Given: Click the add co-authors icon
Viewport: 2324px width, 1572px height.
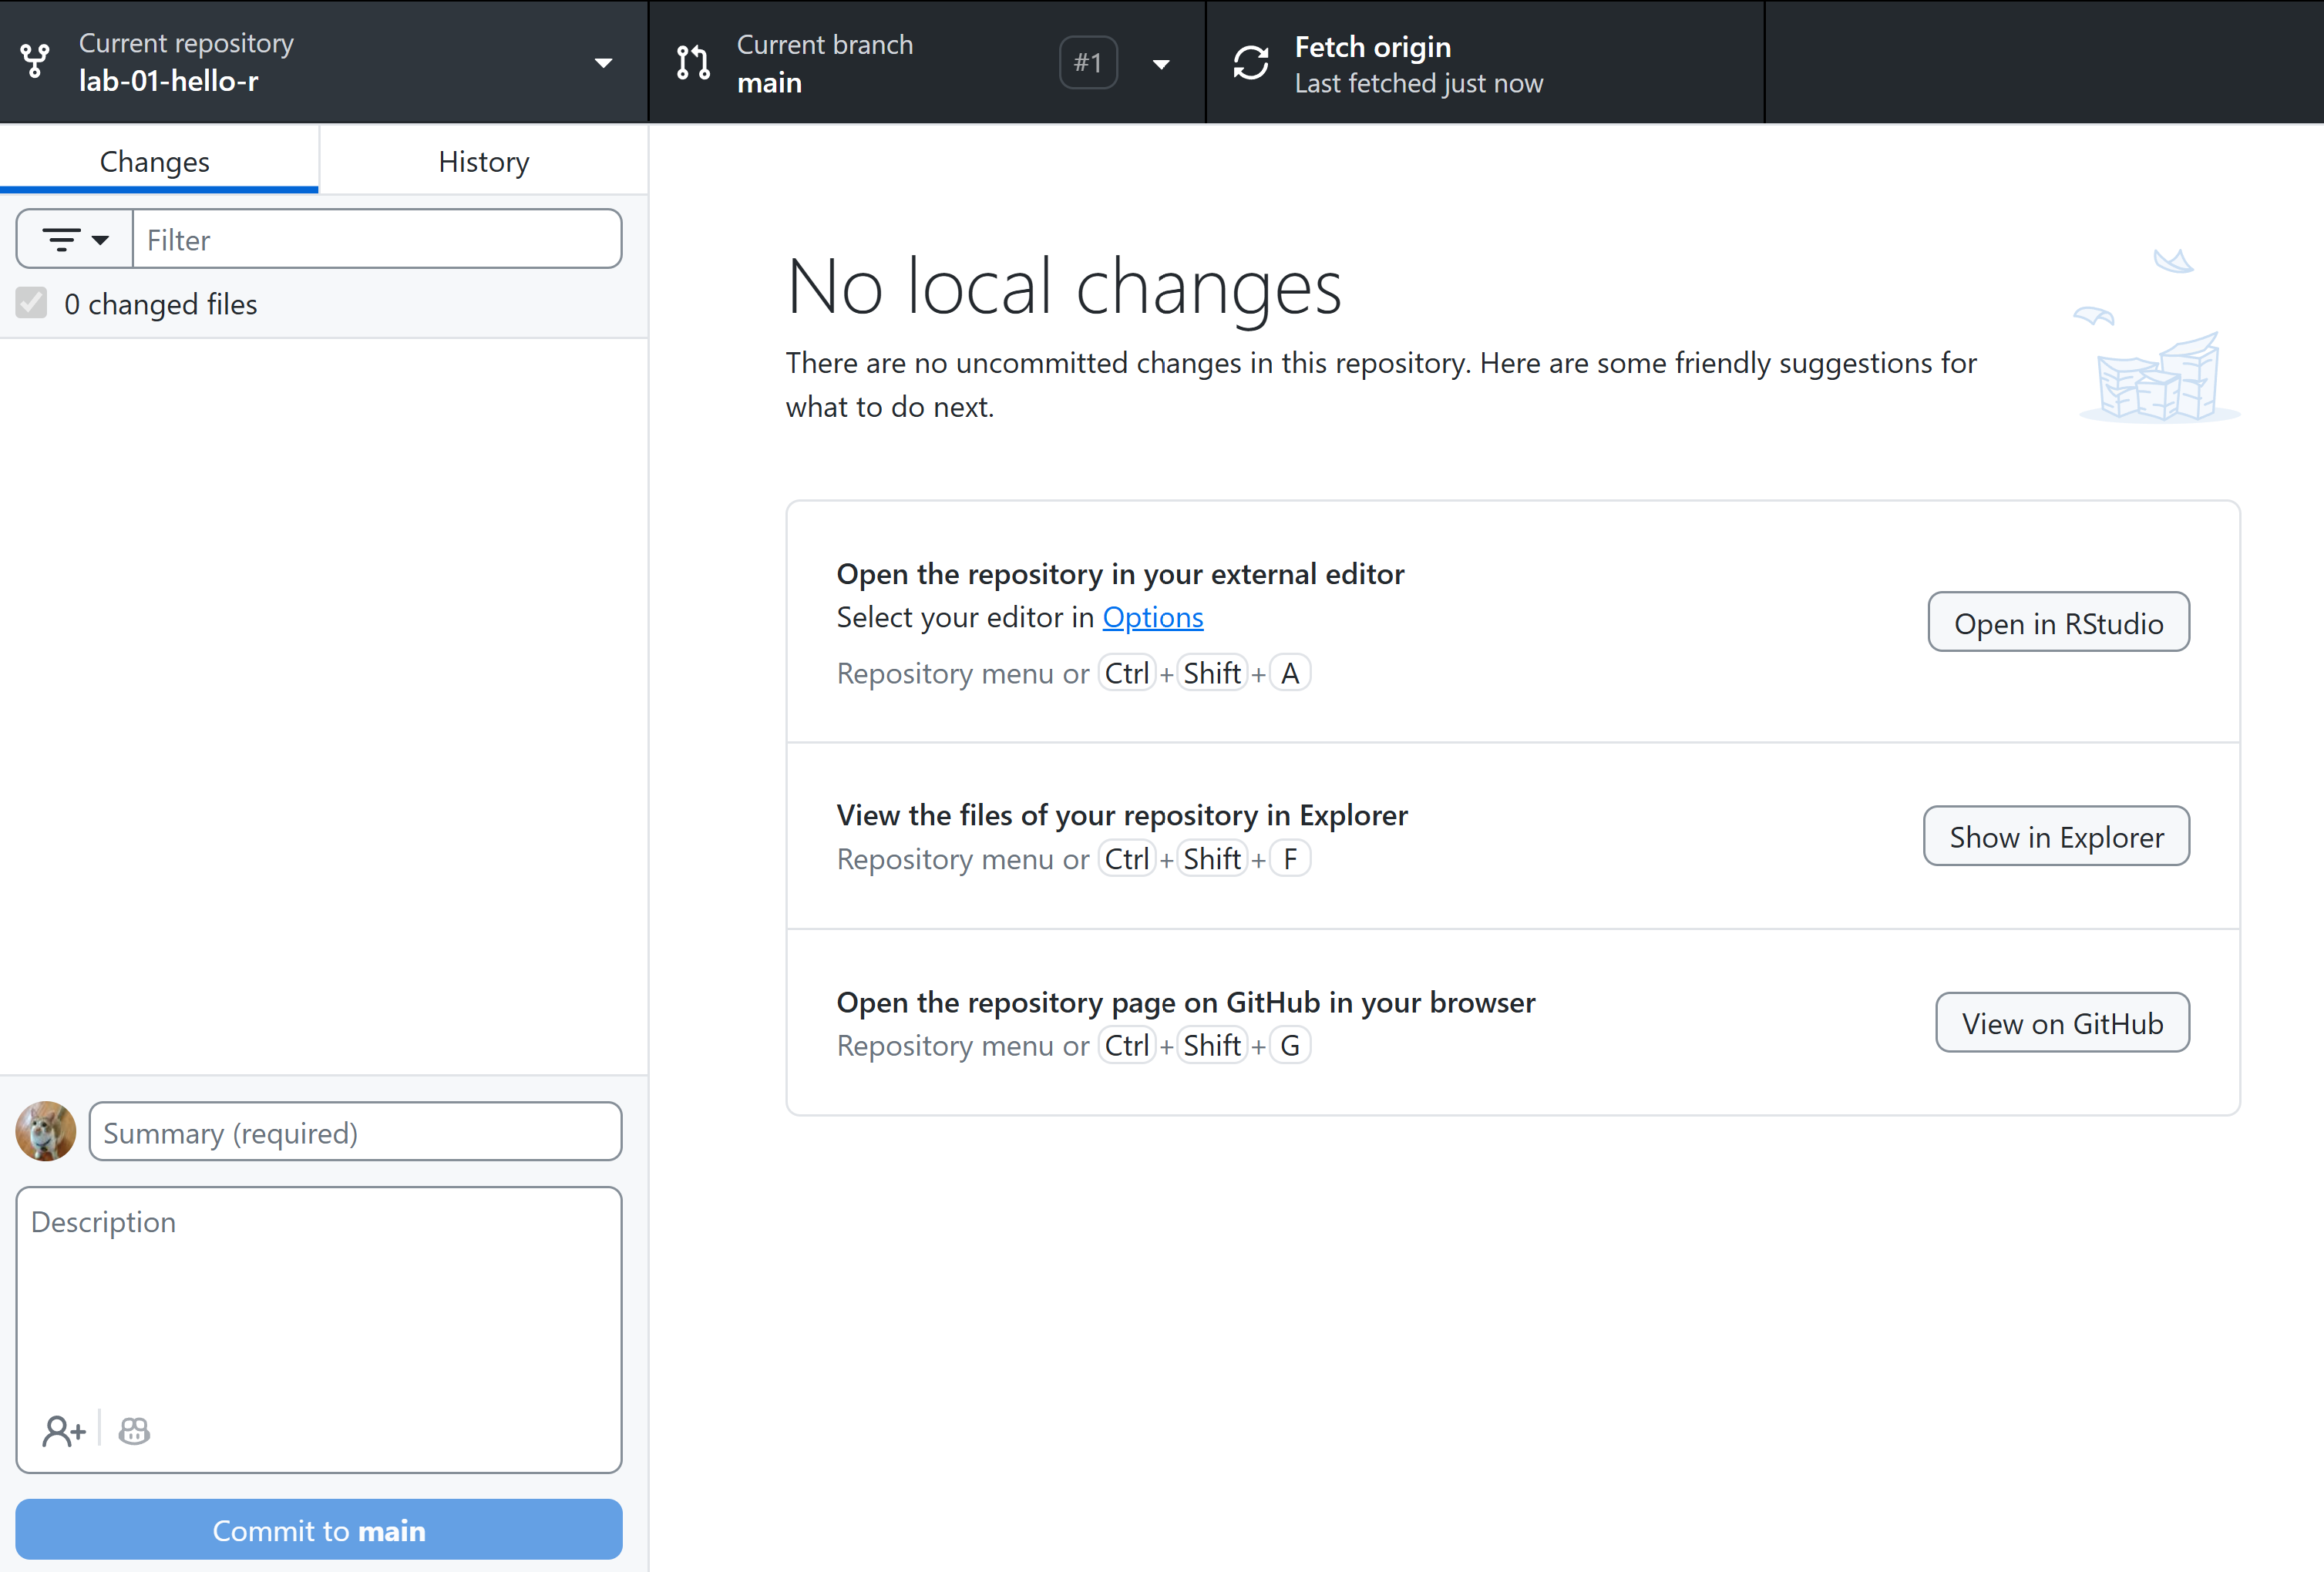Looking at the screenshot, I should click(64, 1431).
